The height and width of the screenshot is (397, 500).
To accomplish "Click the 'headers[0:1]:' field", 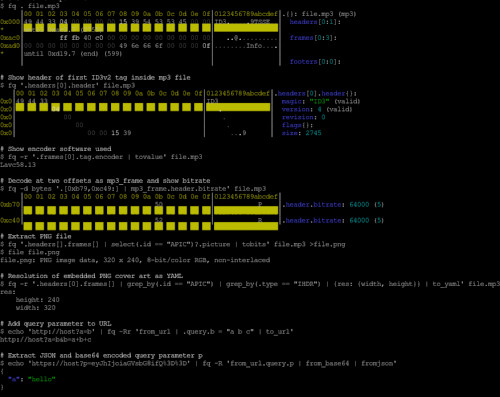I will coord(315,22).
